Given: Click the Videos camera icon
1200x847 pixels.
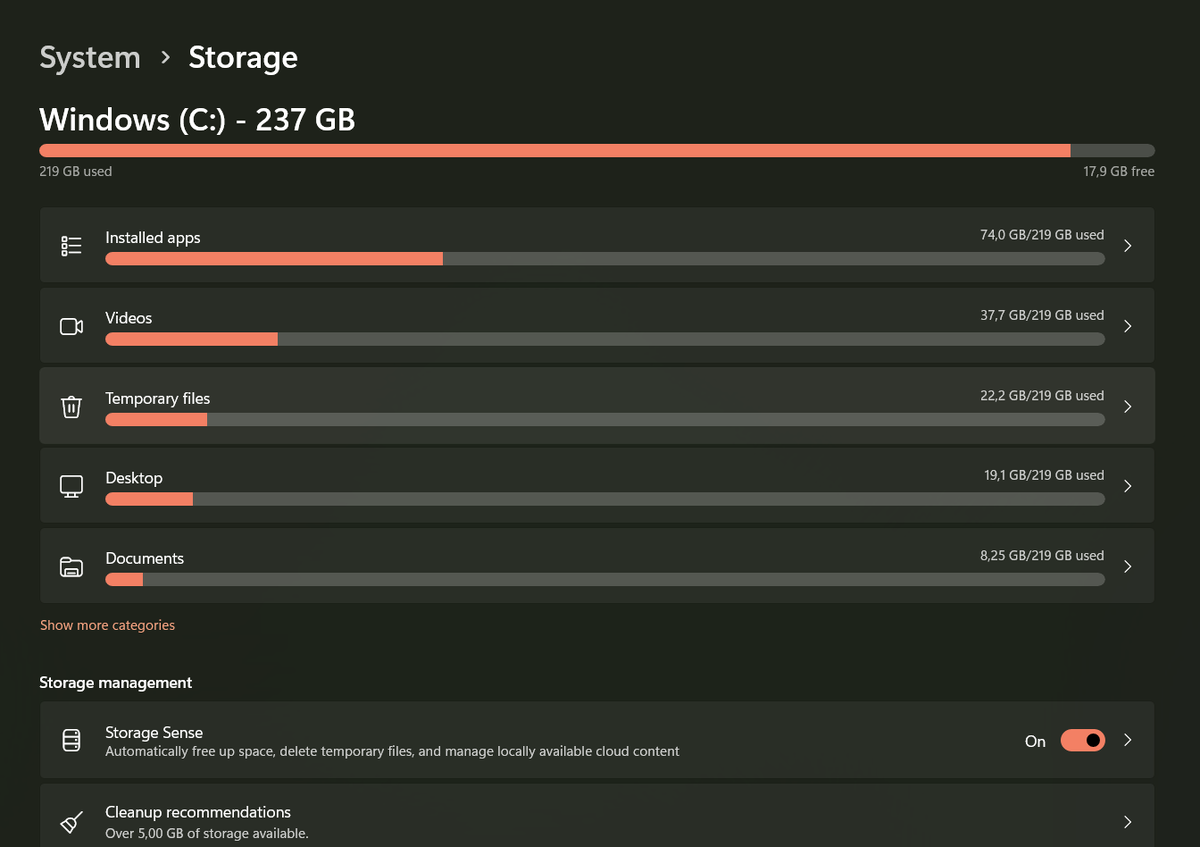Looking at the screenshot, I should coord(71,326).
